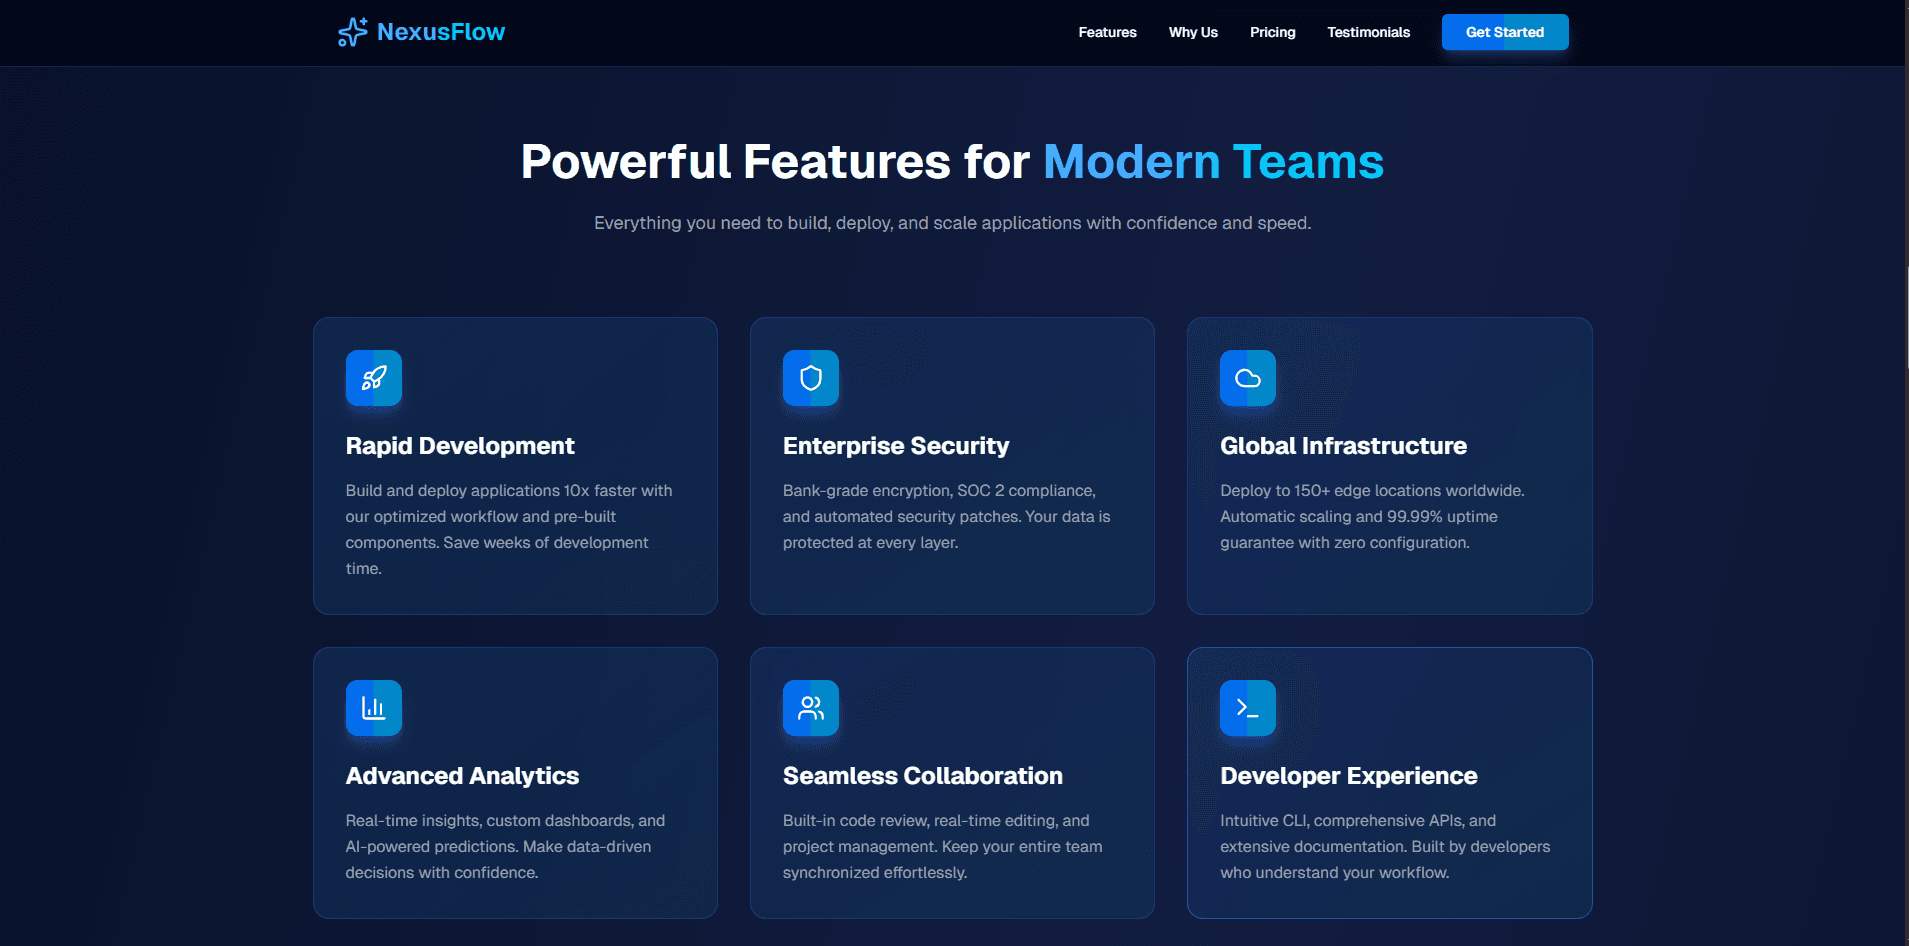Select the bar chart icon for Advanced Analytics

pyautogui.click(x=373, y=708)
